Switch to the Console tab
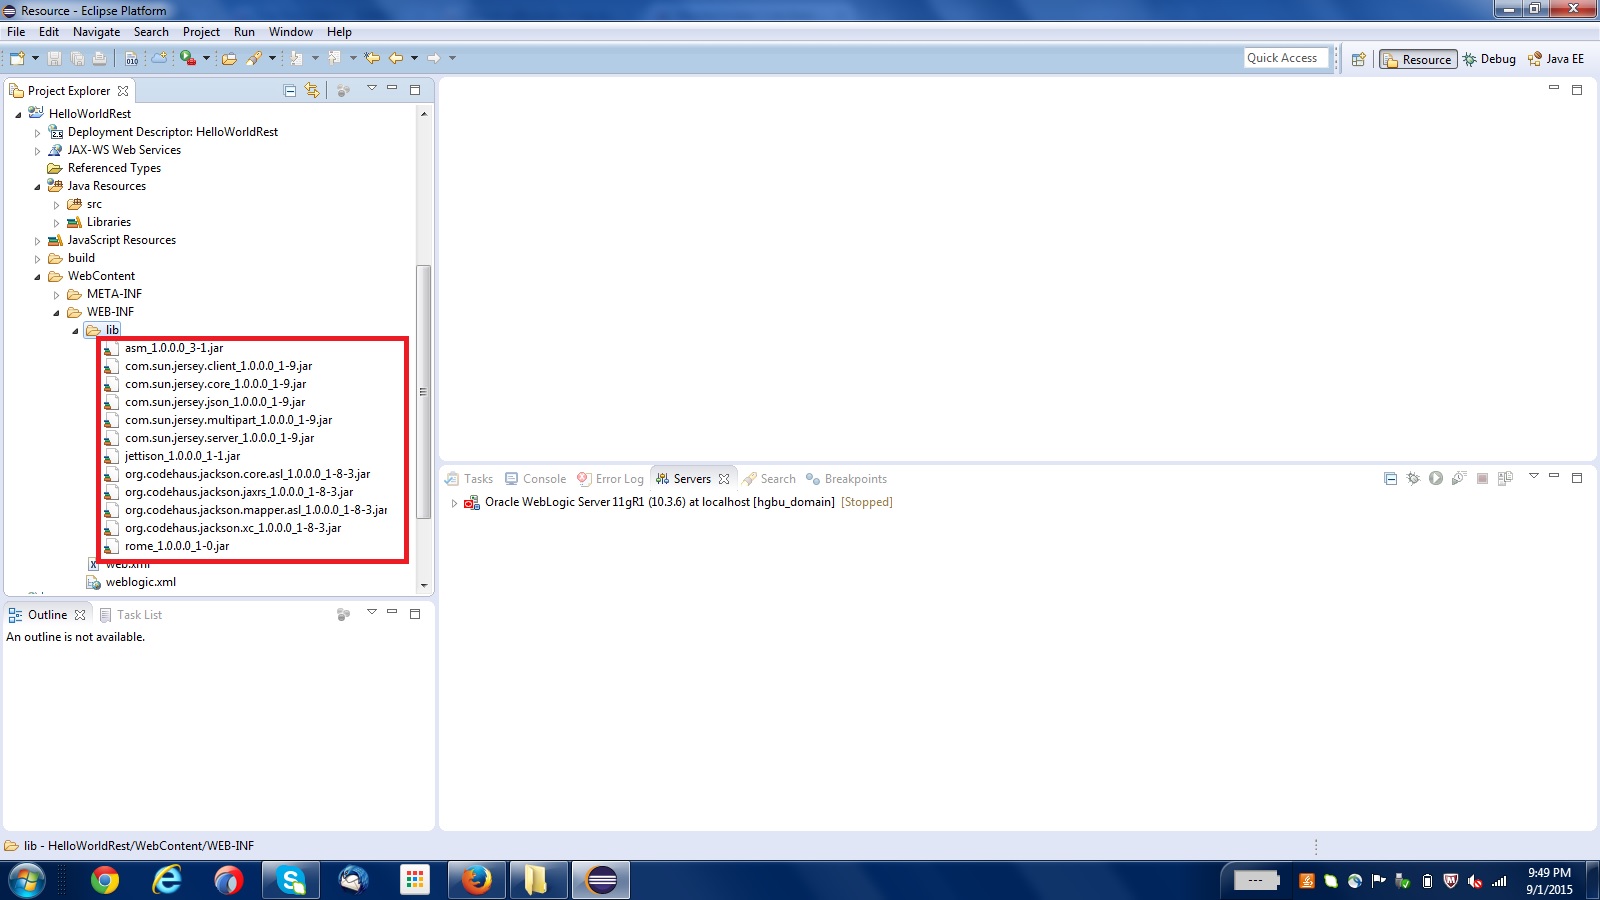1600x900 pixels. click(x=543, y=479)
